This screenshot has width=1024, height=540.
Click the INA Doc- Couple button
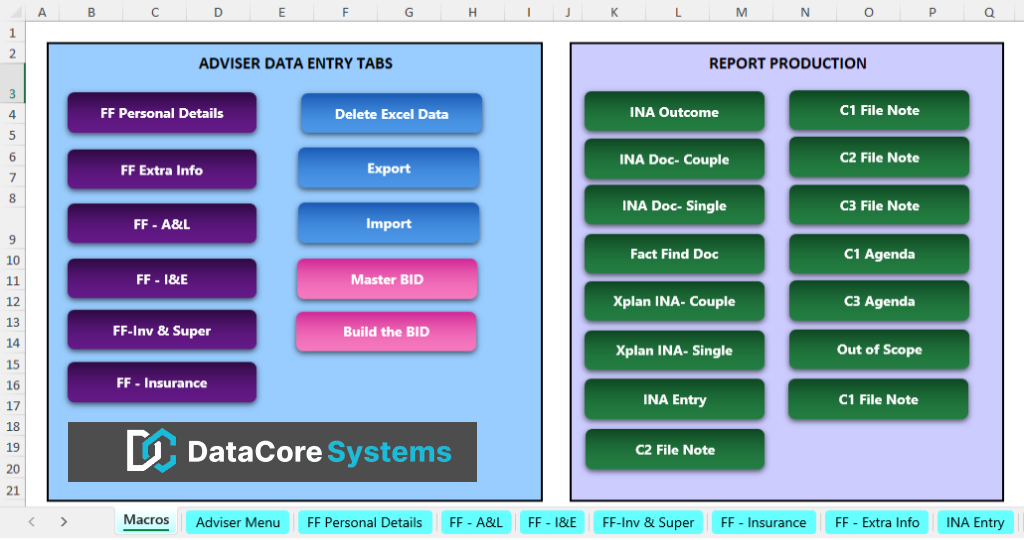tap(674, 159)
